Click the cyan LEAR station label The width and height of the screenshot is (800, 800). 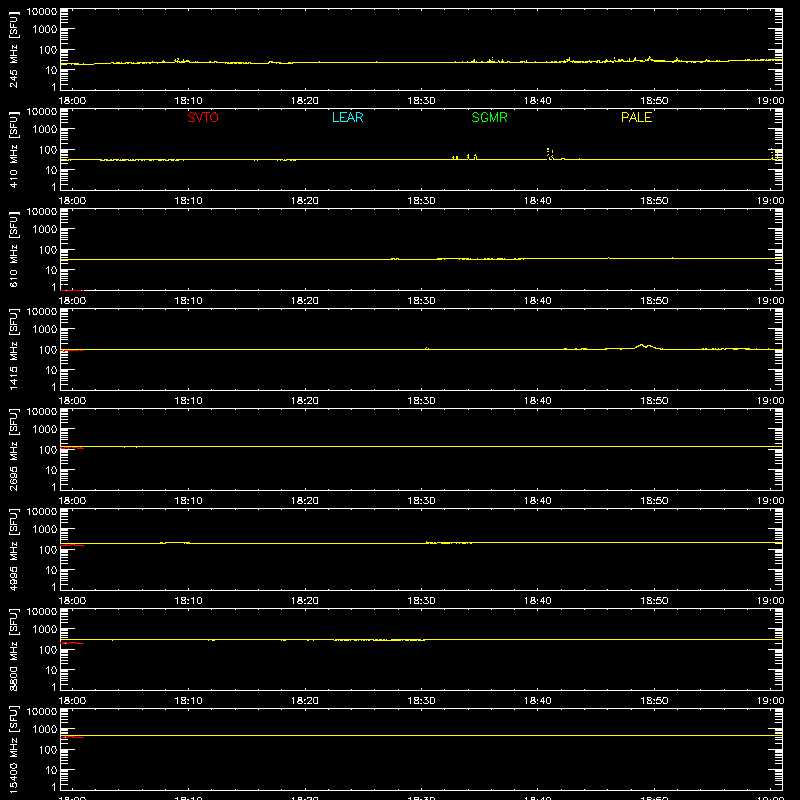[x=347, y=117]
